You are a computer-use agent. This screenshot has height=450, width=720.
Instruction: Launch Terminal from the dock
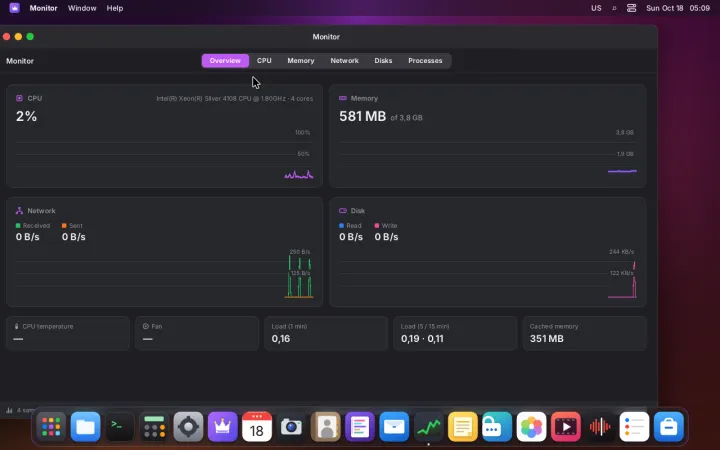point(119,427)
